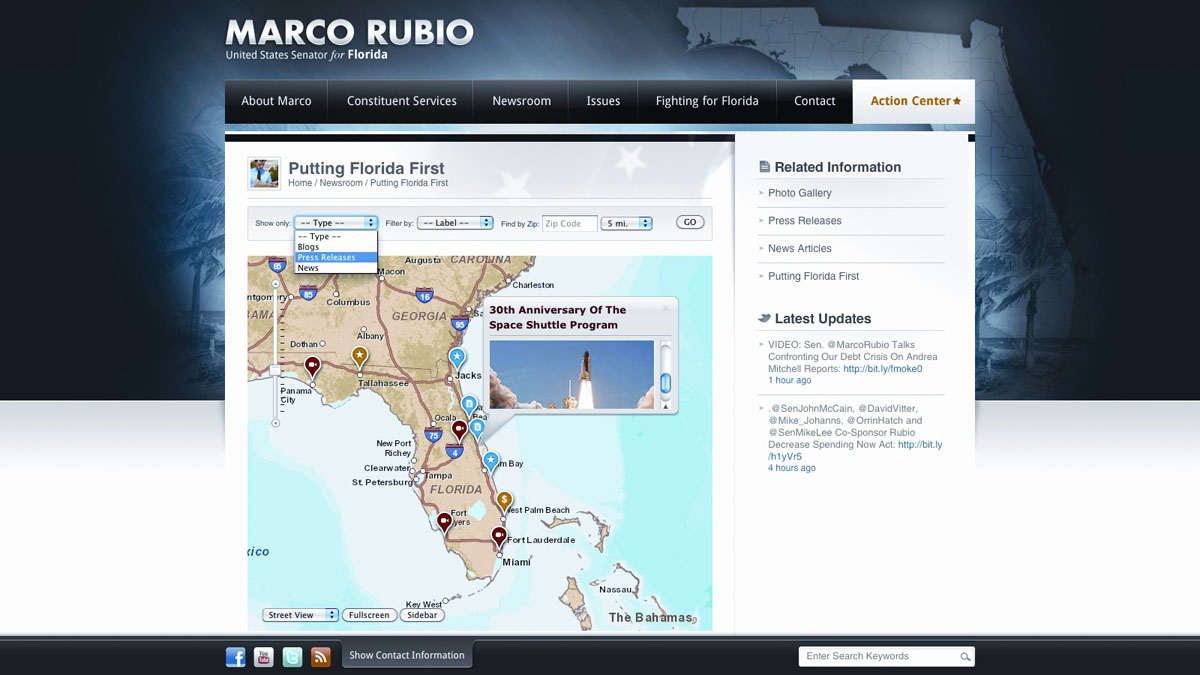The width and height of the screenshot is (1200, 675).
Task: Focus the Zip Code input field
Action: (570, 223)
